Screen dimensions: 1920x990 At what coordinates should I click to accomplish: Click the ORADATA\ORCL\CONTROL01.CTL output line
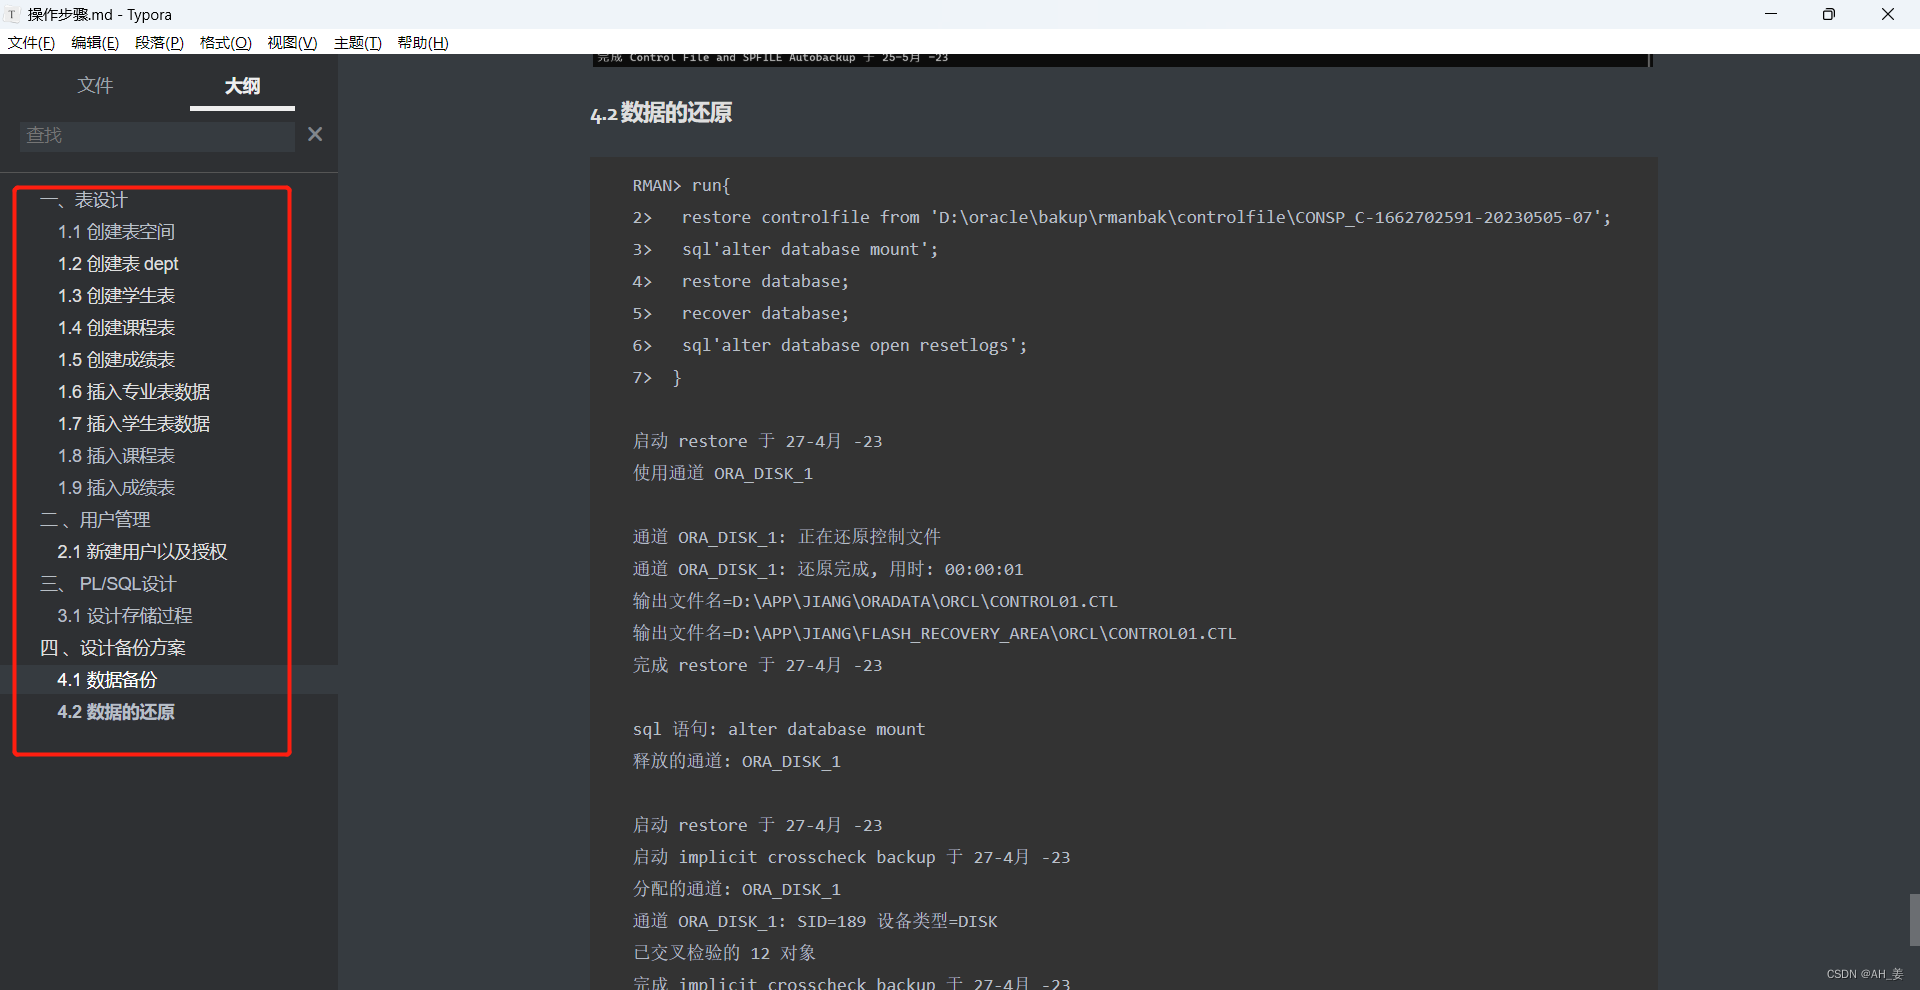(875, 602)
